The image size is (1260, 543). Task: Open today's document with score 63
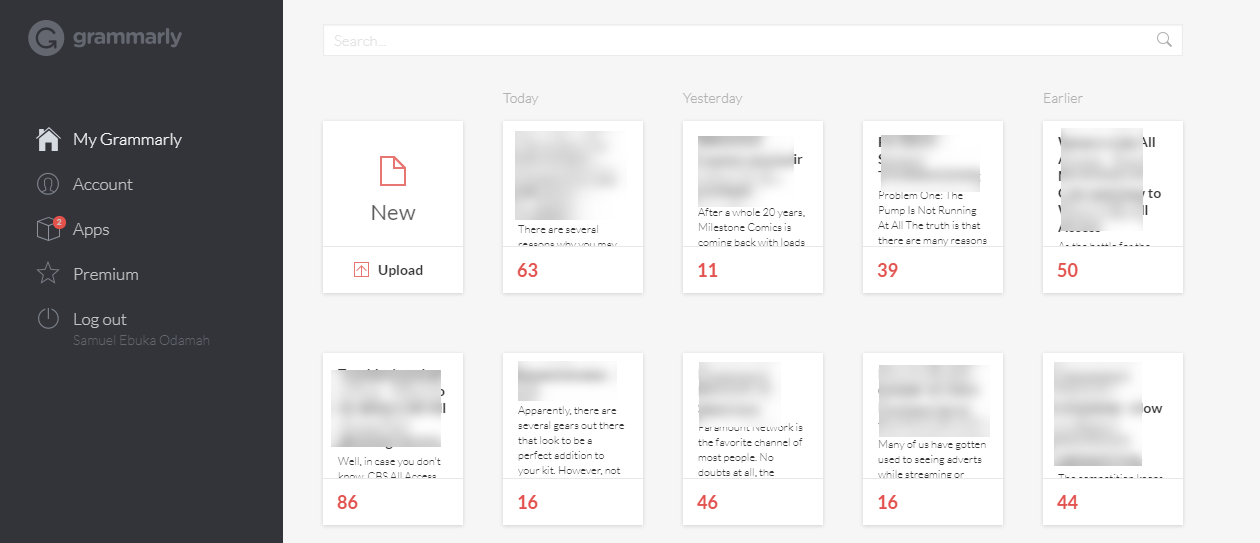tap(572, 207)
